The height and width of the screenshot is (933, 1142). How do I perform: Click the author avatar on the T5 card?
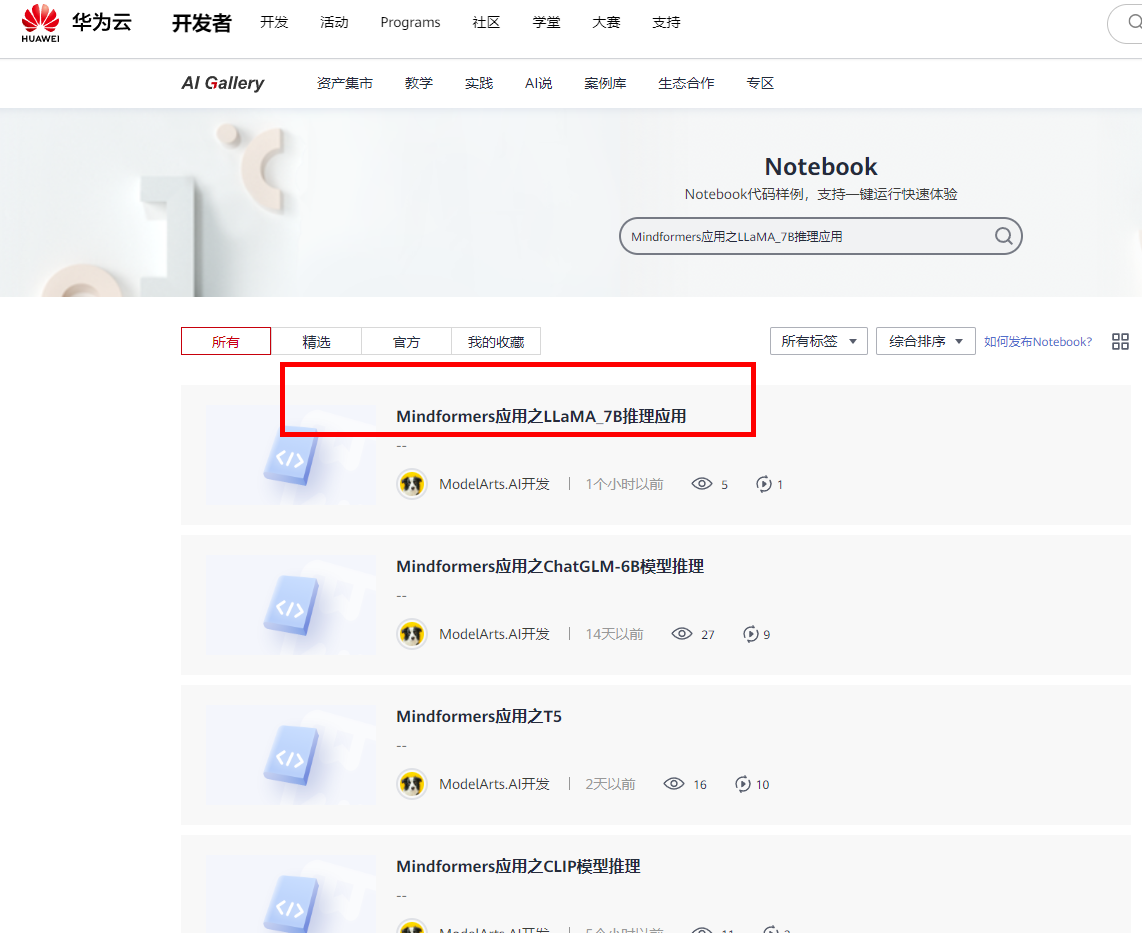point(411,784)
